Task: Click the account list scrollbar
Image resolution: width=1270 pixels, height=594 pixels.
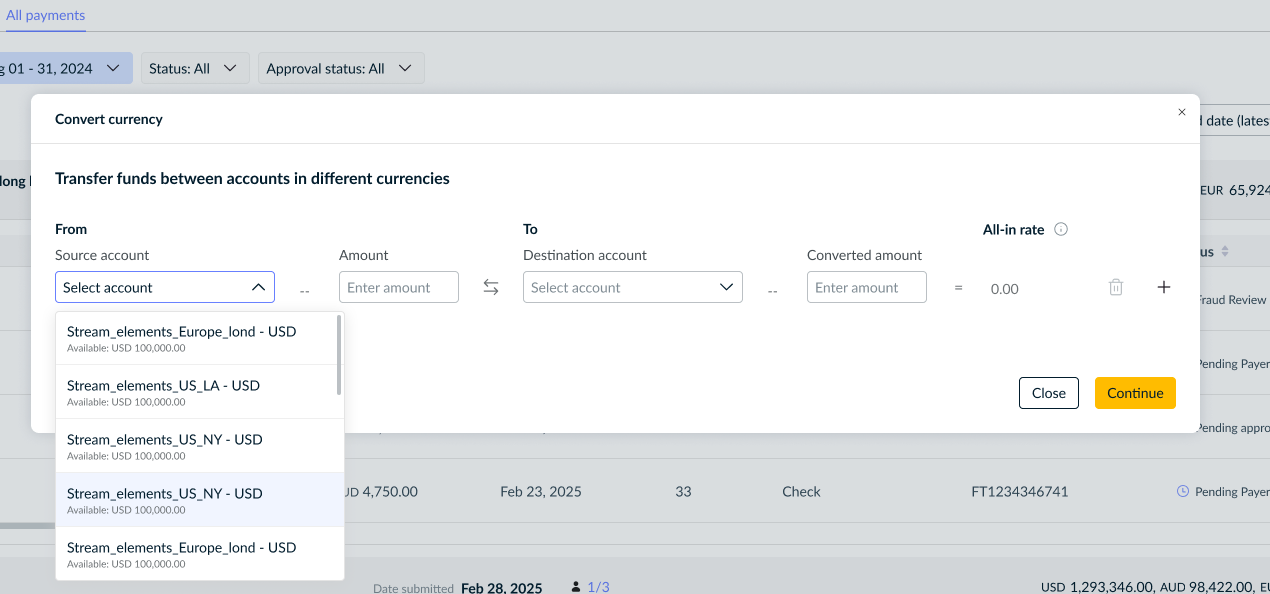Action: coord(339,355)
